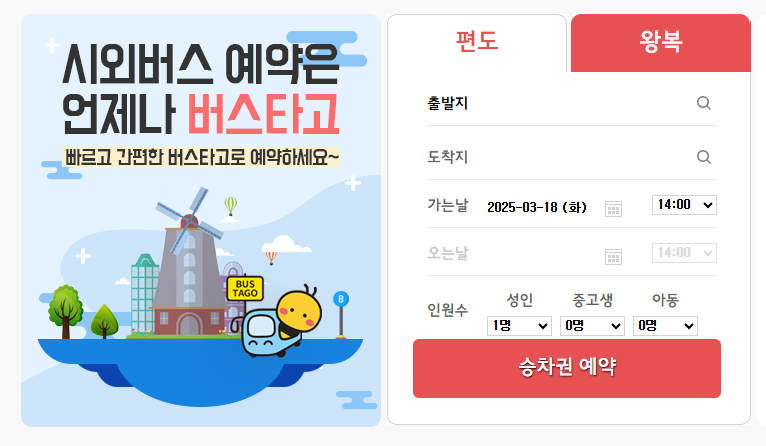Open the departure time 14:00 dropdown
Viewport: 766px width, 446px height.
click(x=684, y=205)
